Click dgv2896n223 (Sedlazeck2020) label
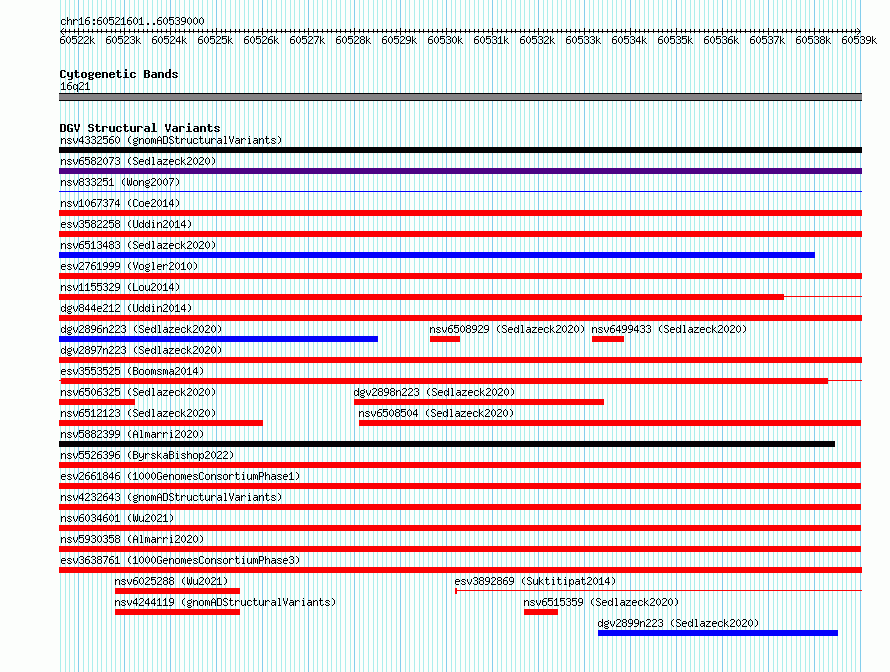The height and width of the screenshot is (672, 890). coord(141,329)
